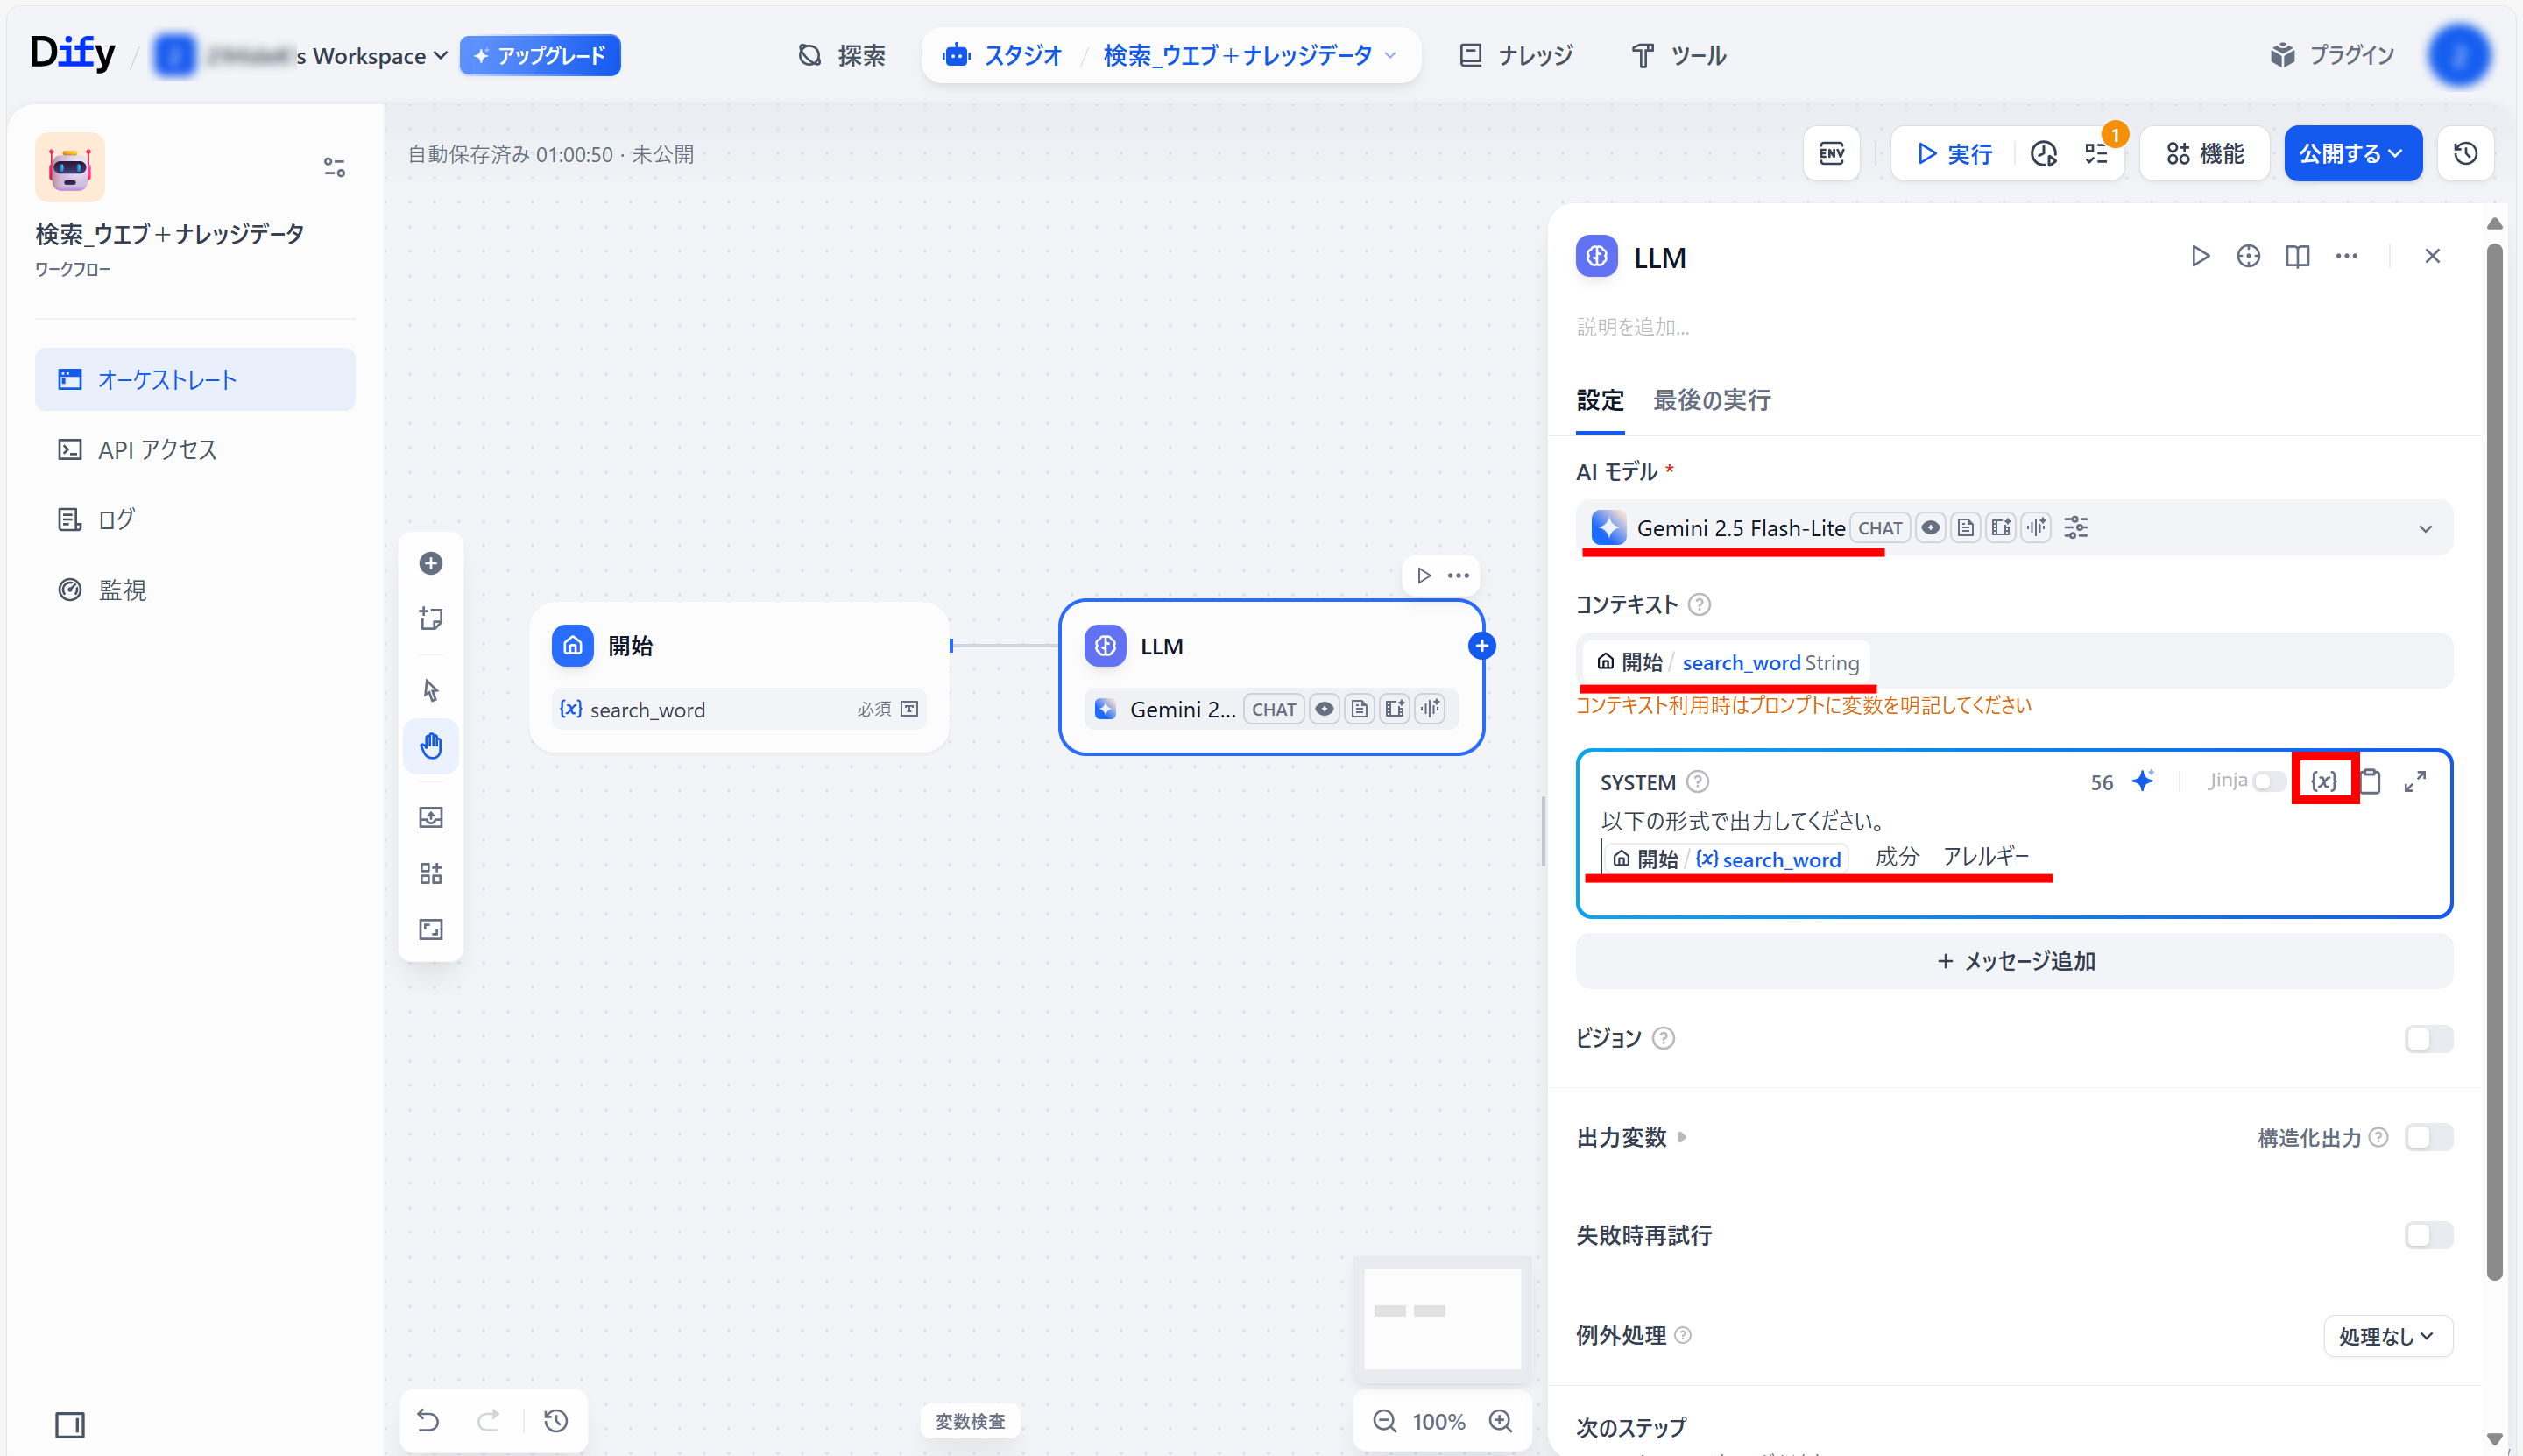Open the API アクセス sidebar item
2523x1456 pixels.
157,450
